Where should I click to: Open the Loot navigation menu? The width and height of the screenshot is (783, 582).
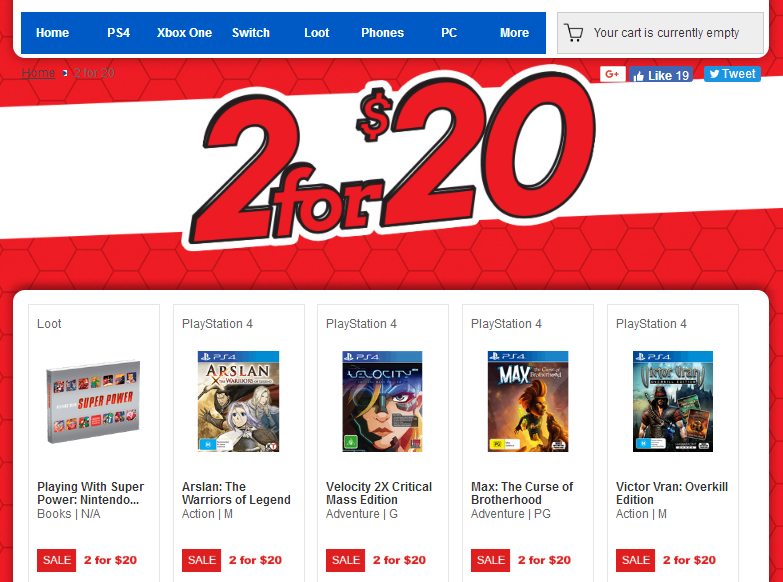tap(317, 33)
